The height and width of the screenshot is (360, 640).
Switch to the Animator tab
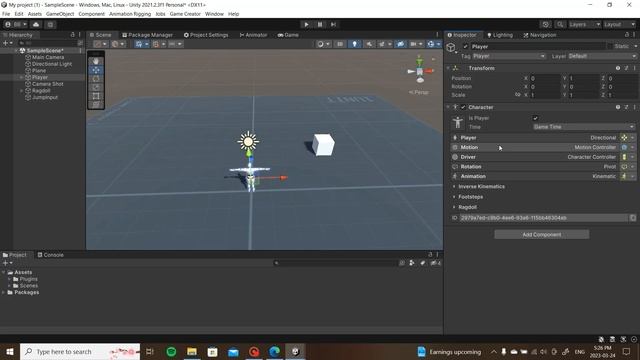point(253,35)
